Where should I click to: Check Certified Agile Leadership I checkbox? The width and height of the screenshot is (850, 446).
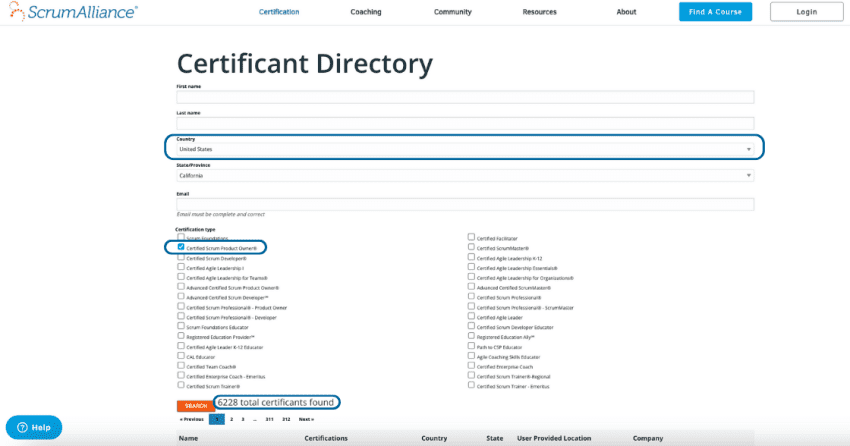[181, 267]
